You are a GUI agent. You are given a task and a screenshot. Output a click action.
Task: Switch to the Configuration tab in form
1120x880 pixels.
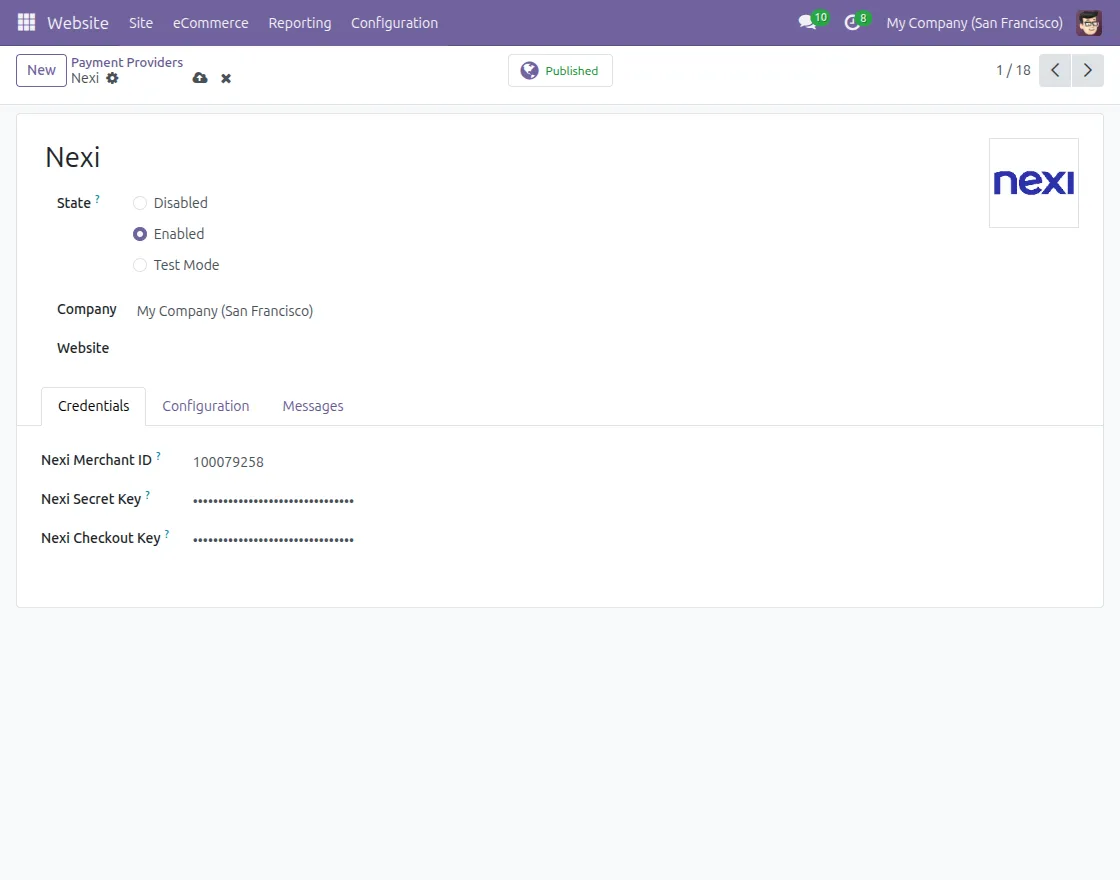click(206, 406)
